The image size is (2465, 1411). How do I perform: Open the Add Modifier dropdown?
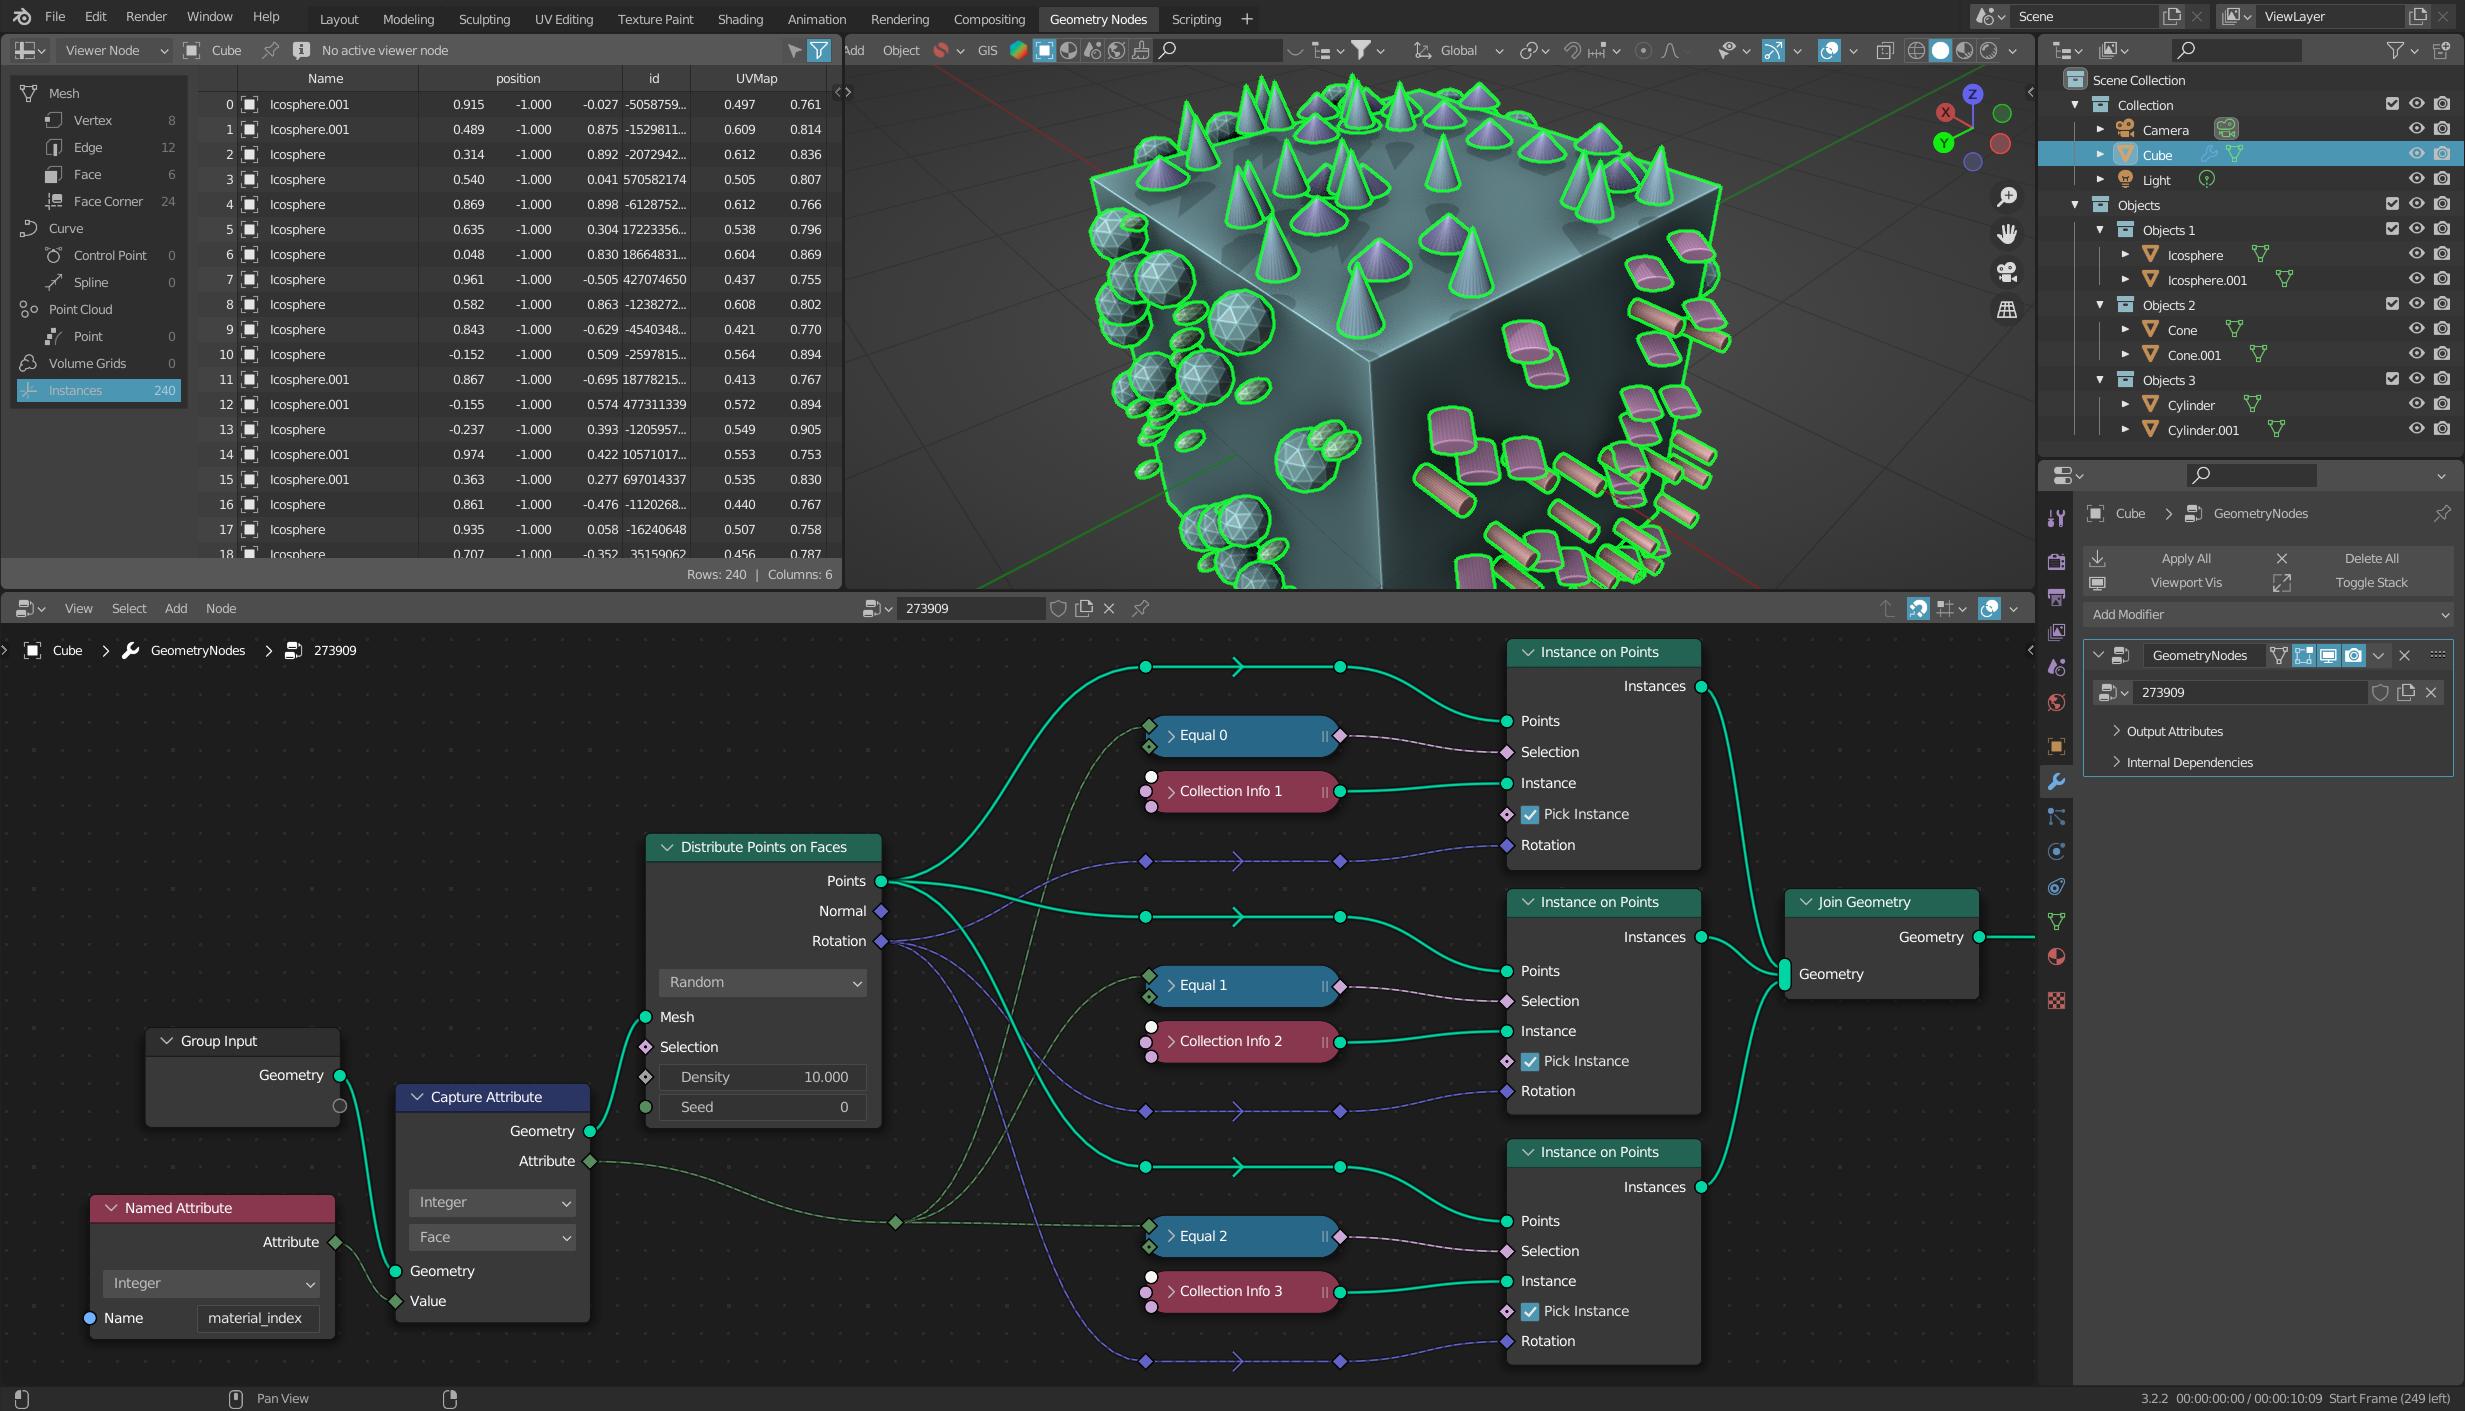click(2269, 614)
